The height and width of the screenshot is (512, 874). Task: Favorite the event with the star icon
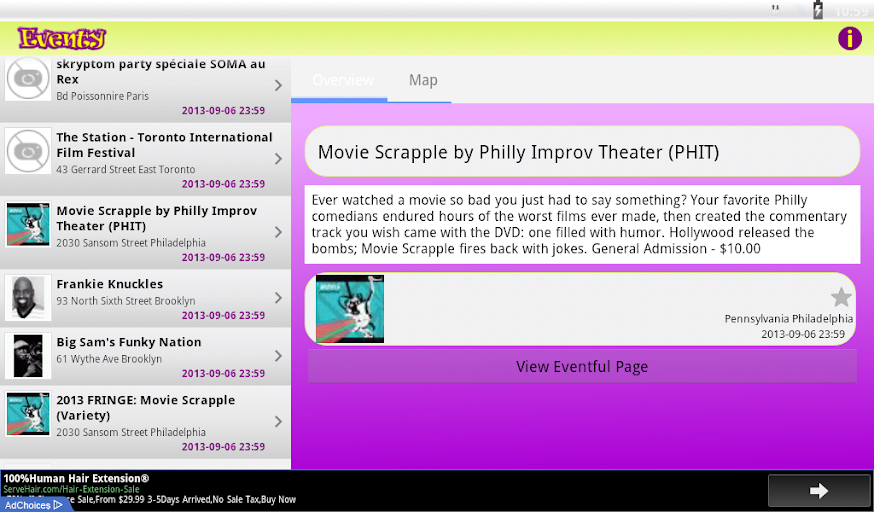click(x=841, y=298)
